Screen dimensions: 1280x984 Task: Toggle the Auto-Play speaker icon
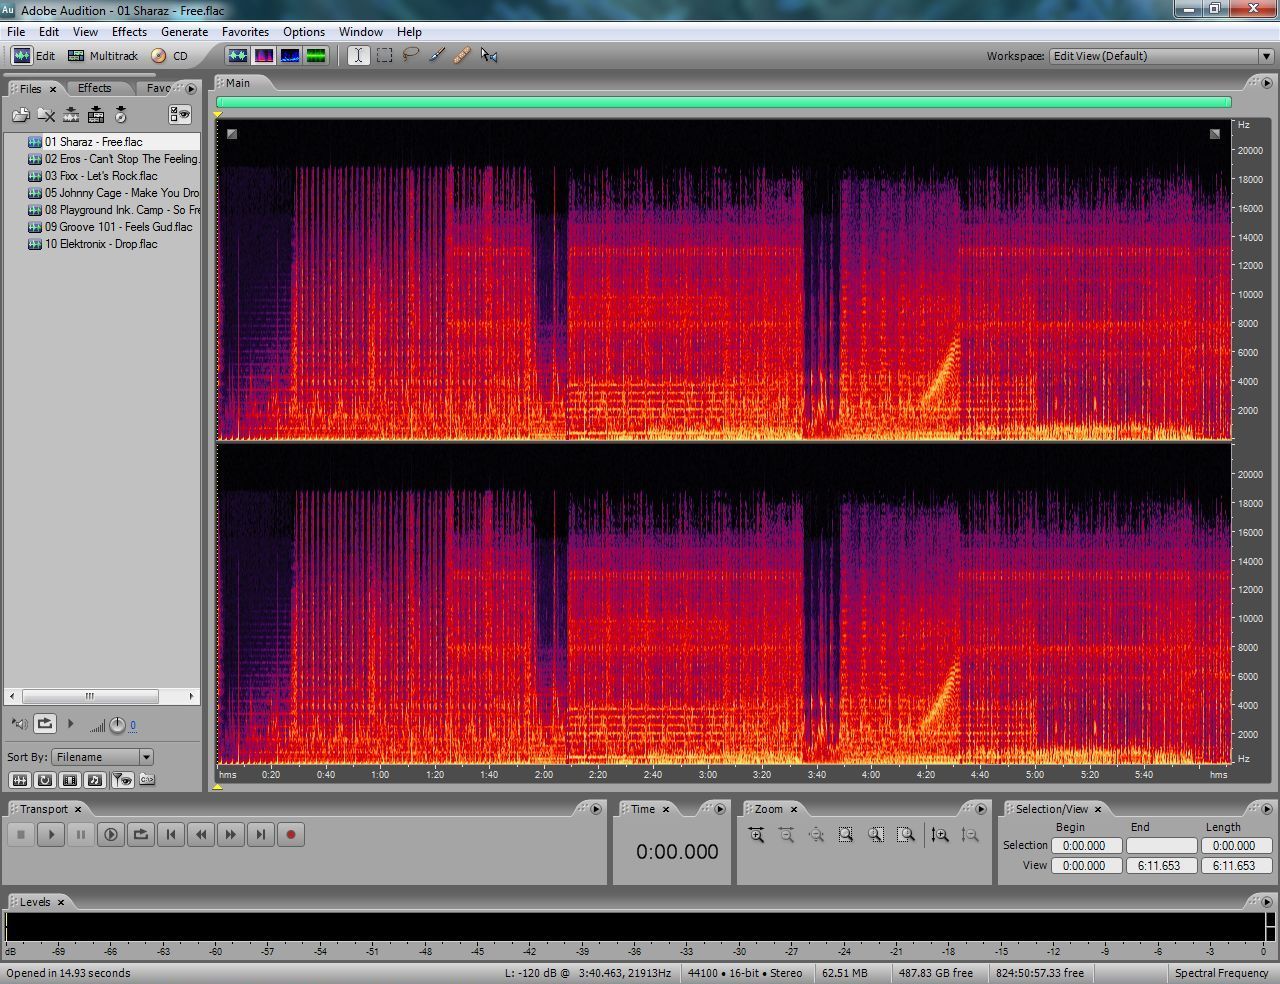pyautogui.click(x=19, y=723)
